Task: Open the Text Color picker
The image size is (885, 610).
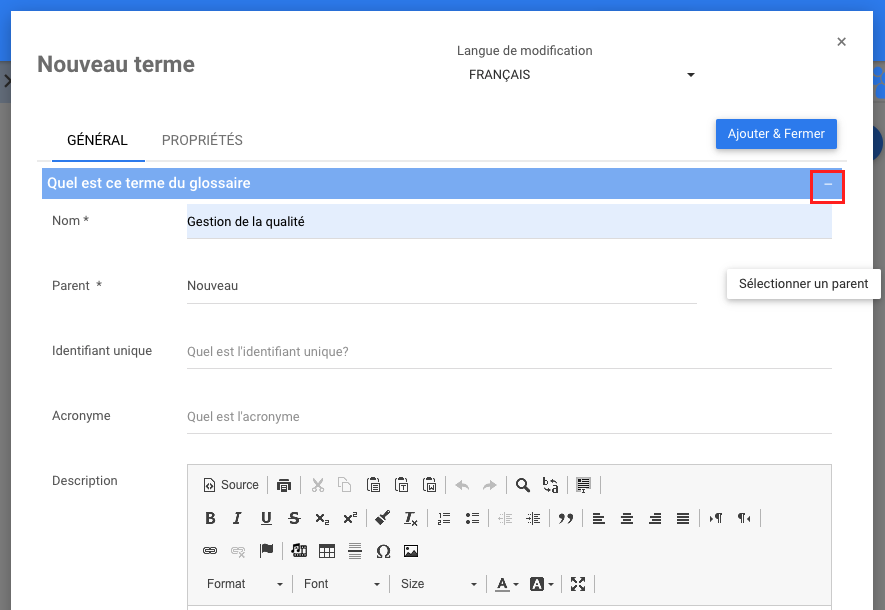Action: [x=506, y=584]
